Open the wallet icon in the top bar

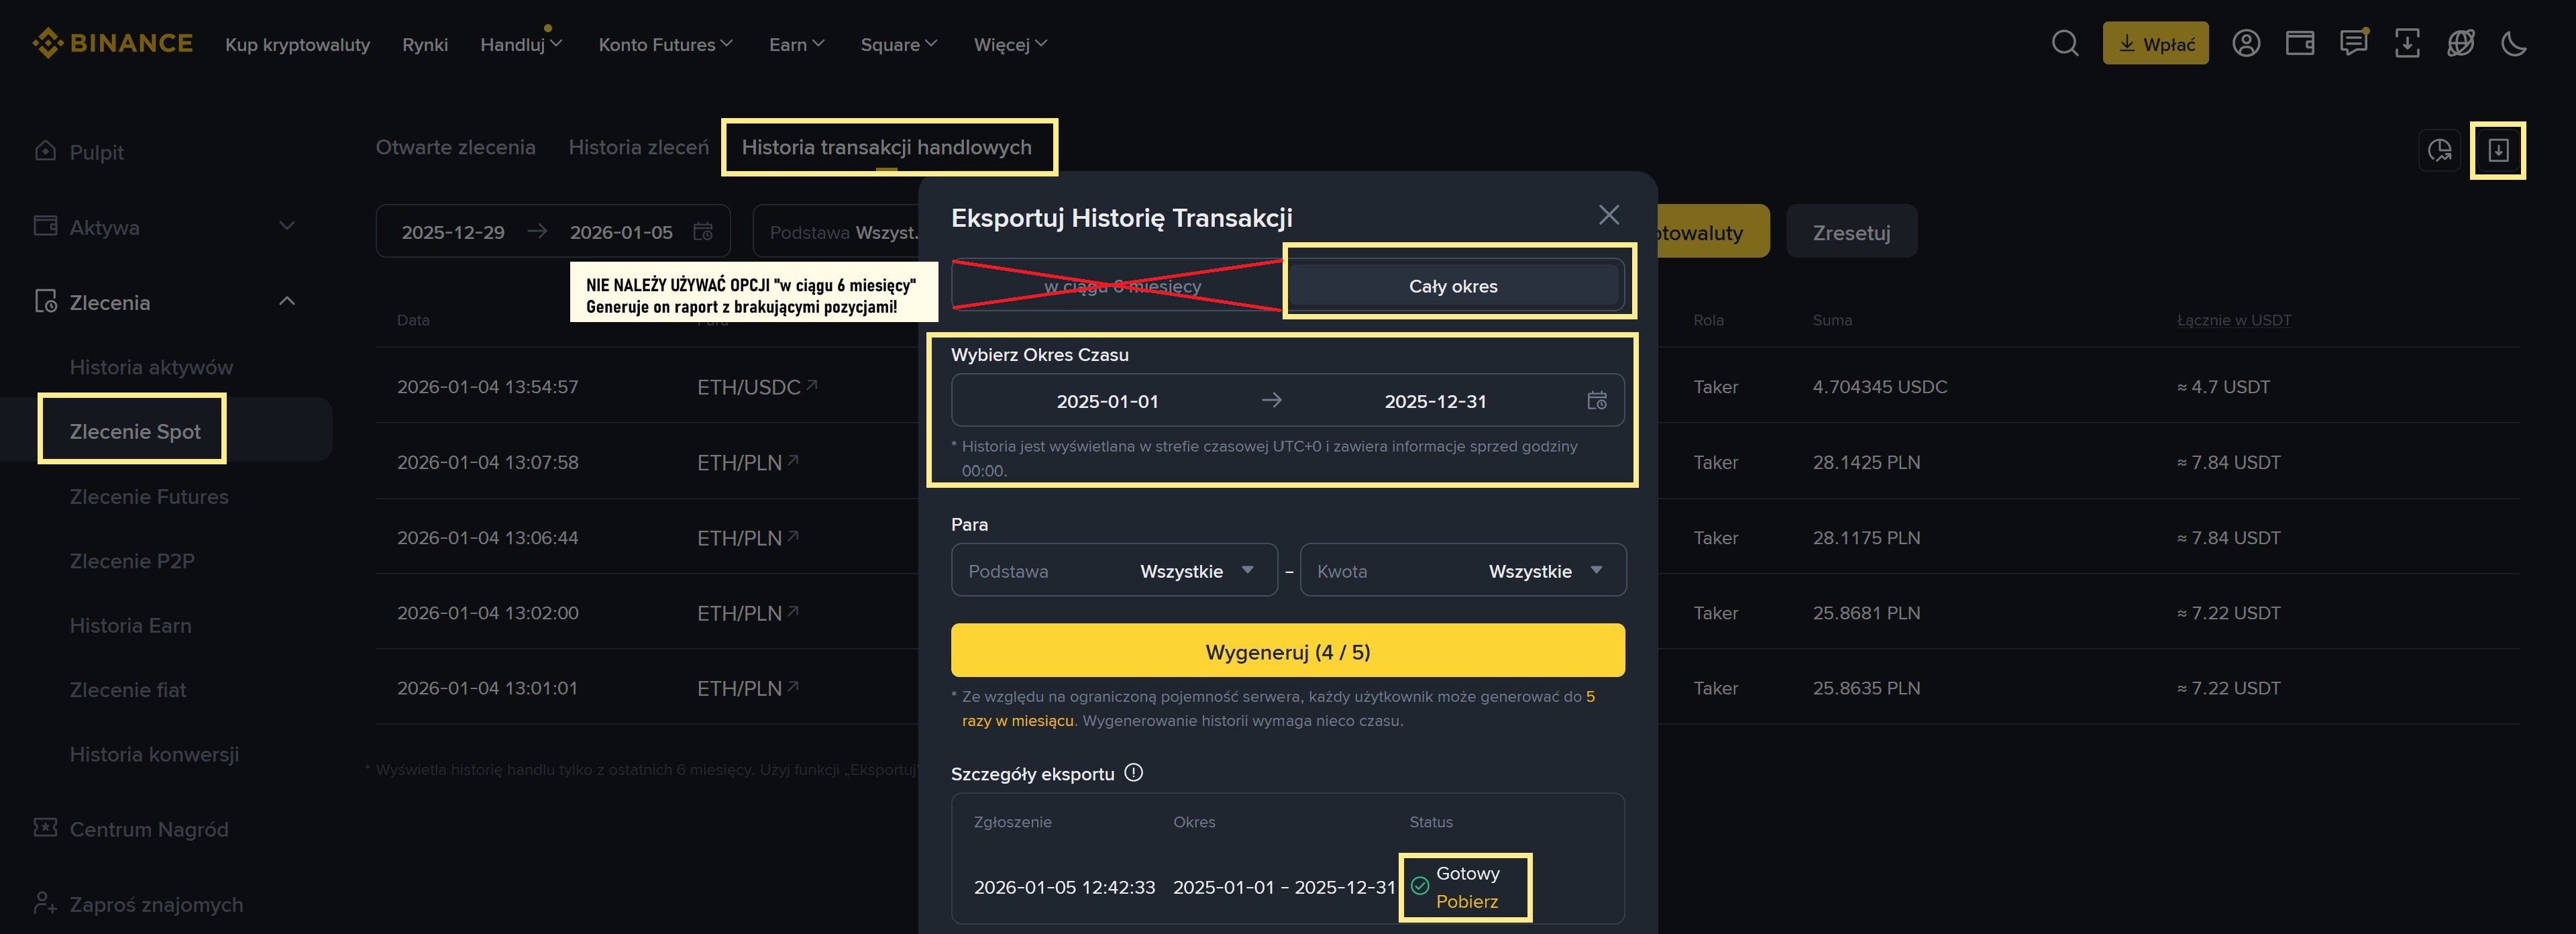point(2300,43)
